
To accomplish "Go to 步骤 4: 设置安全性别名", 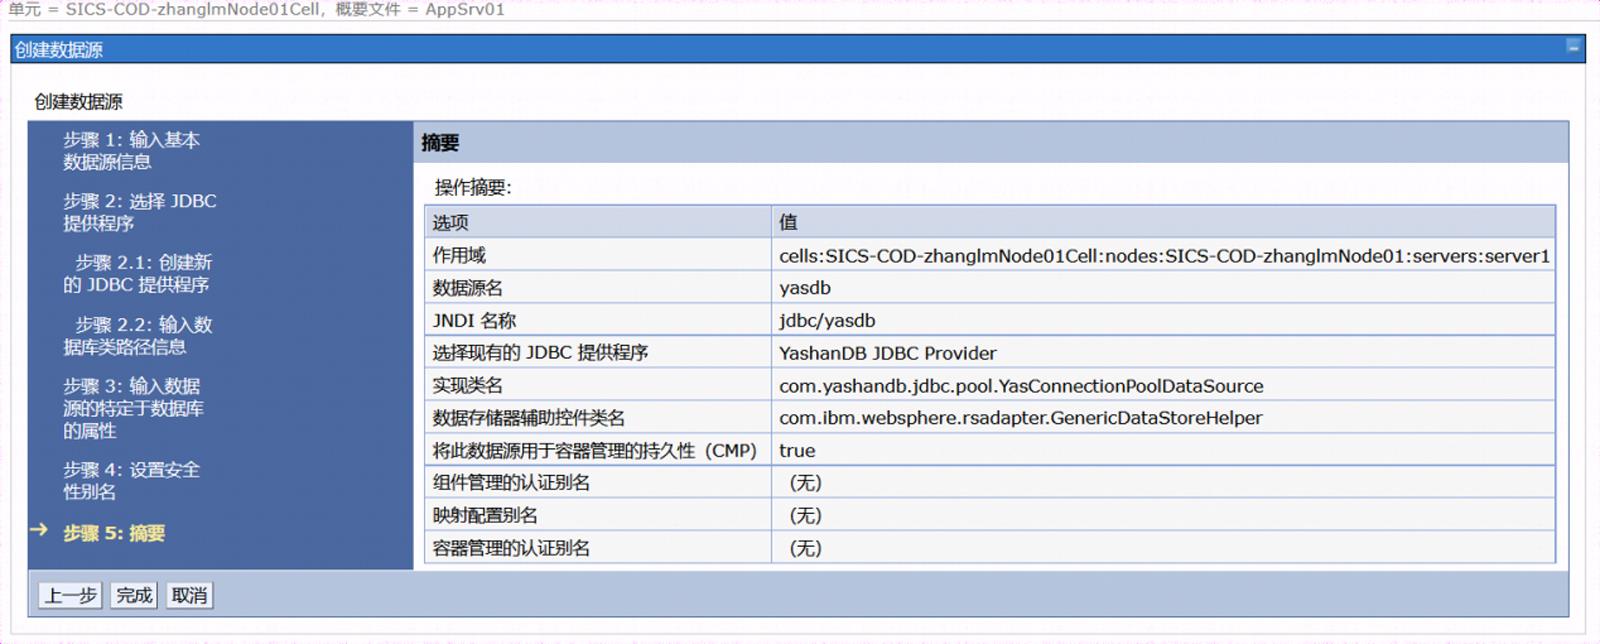I will click(x=131, y=480).
